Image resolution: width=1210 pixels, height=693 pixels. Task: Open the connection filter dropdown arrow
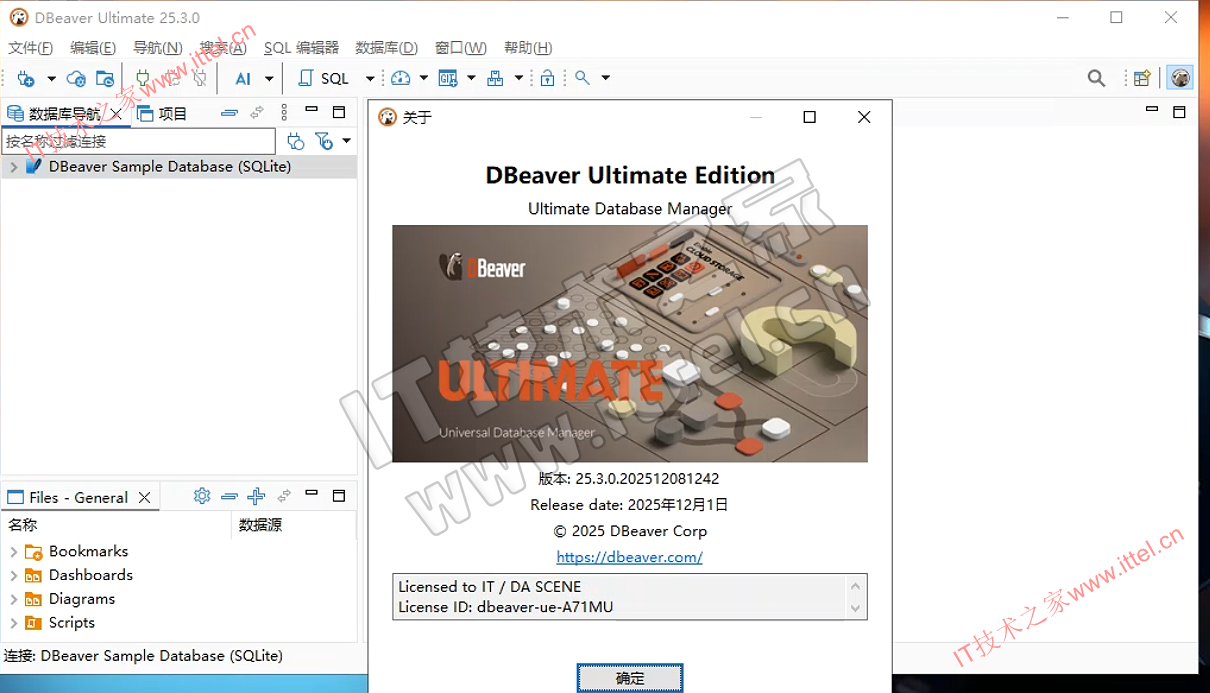[346, 141]
